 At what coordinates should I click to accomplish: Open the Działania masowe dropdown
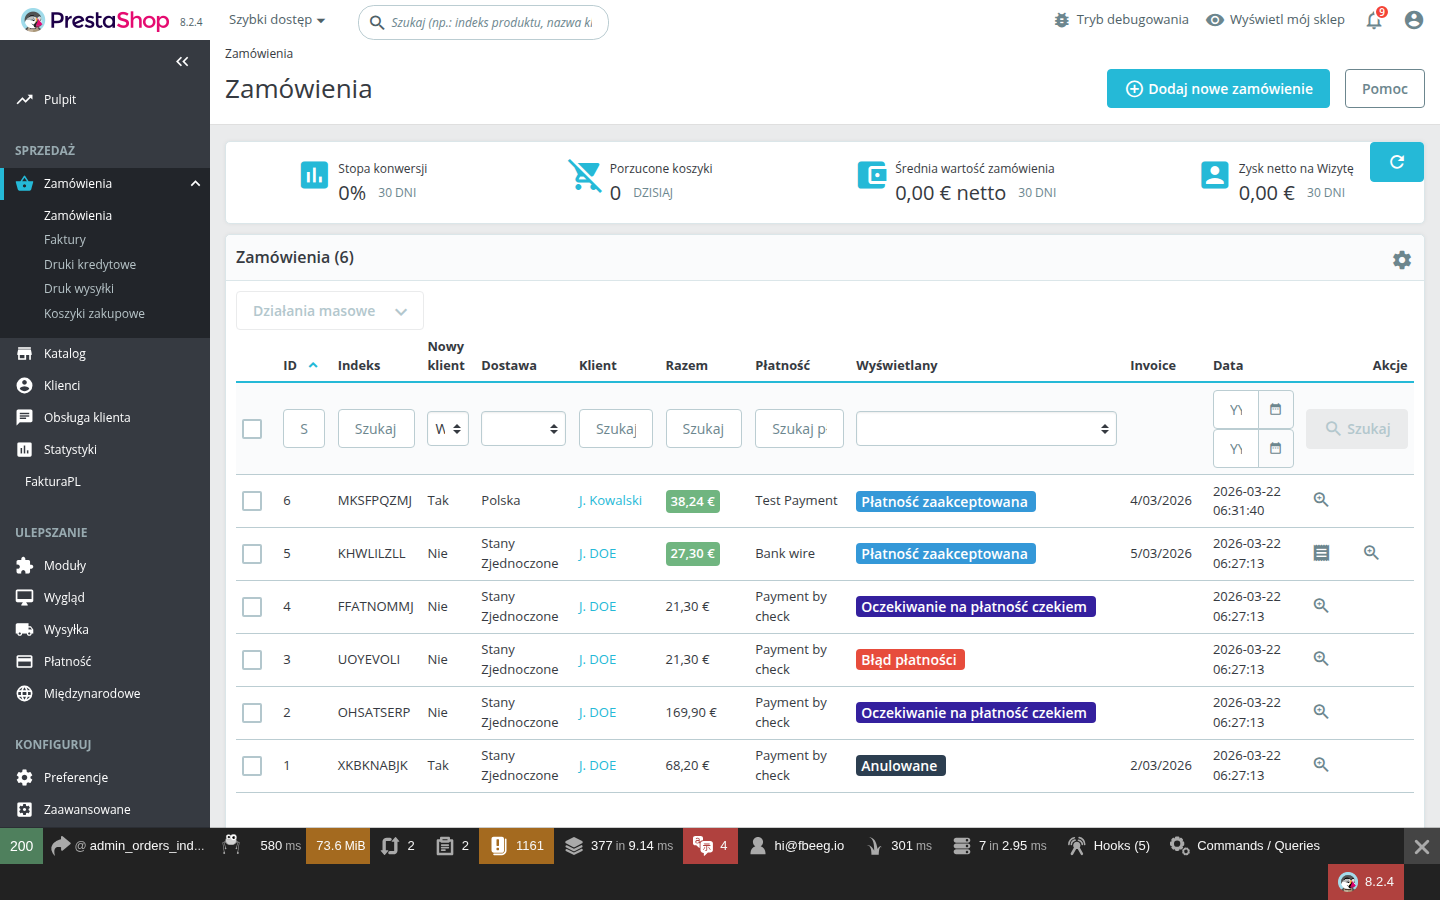tap(329, 310)
